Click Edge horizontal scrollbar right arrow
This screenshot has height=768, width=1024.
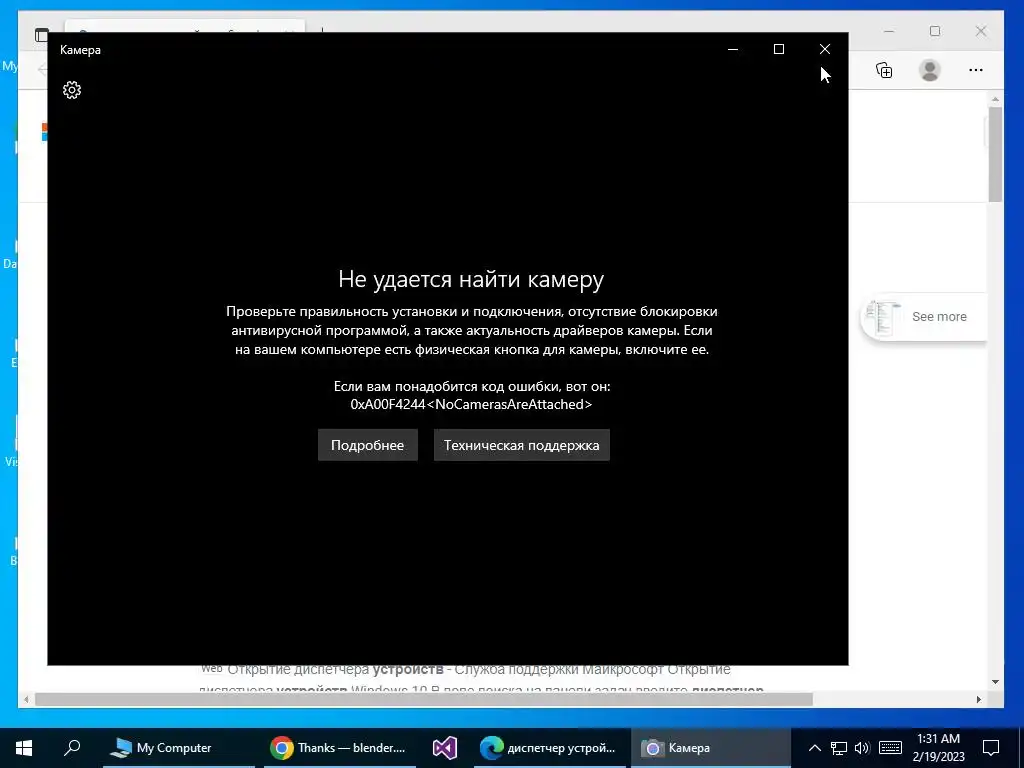tap(978, 699)
